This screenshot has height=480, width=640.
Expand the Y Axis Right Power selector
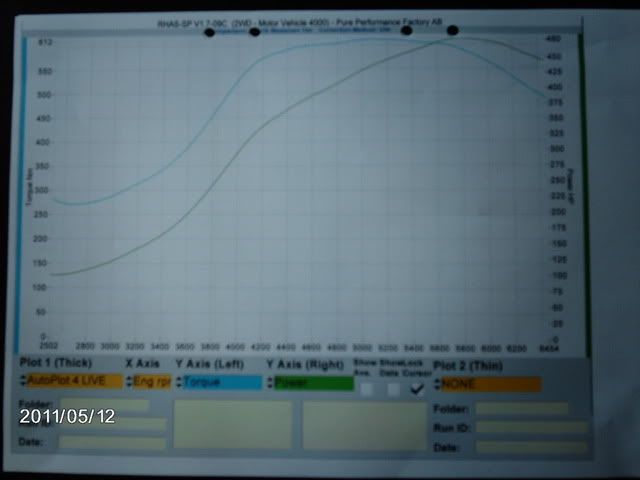point(312,383)
